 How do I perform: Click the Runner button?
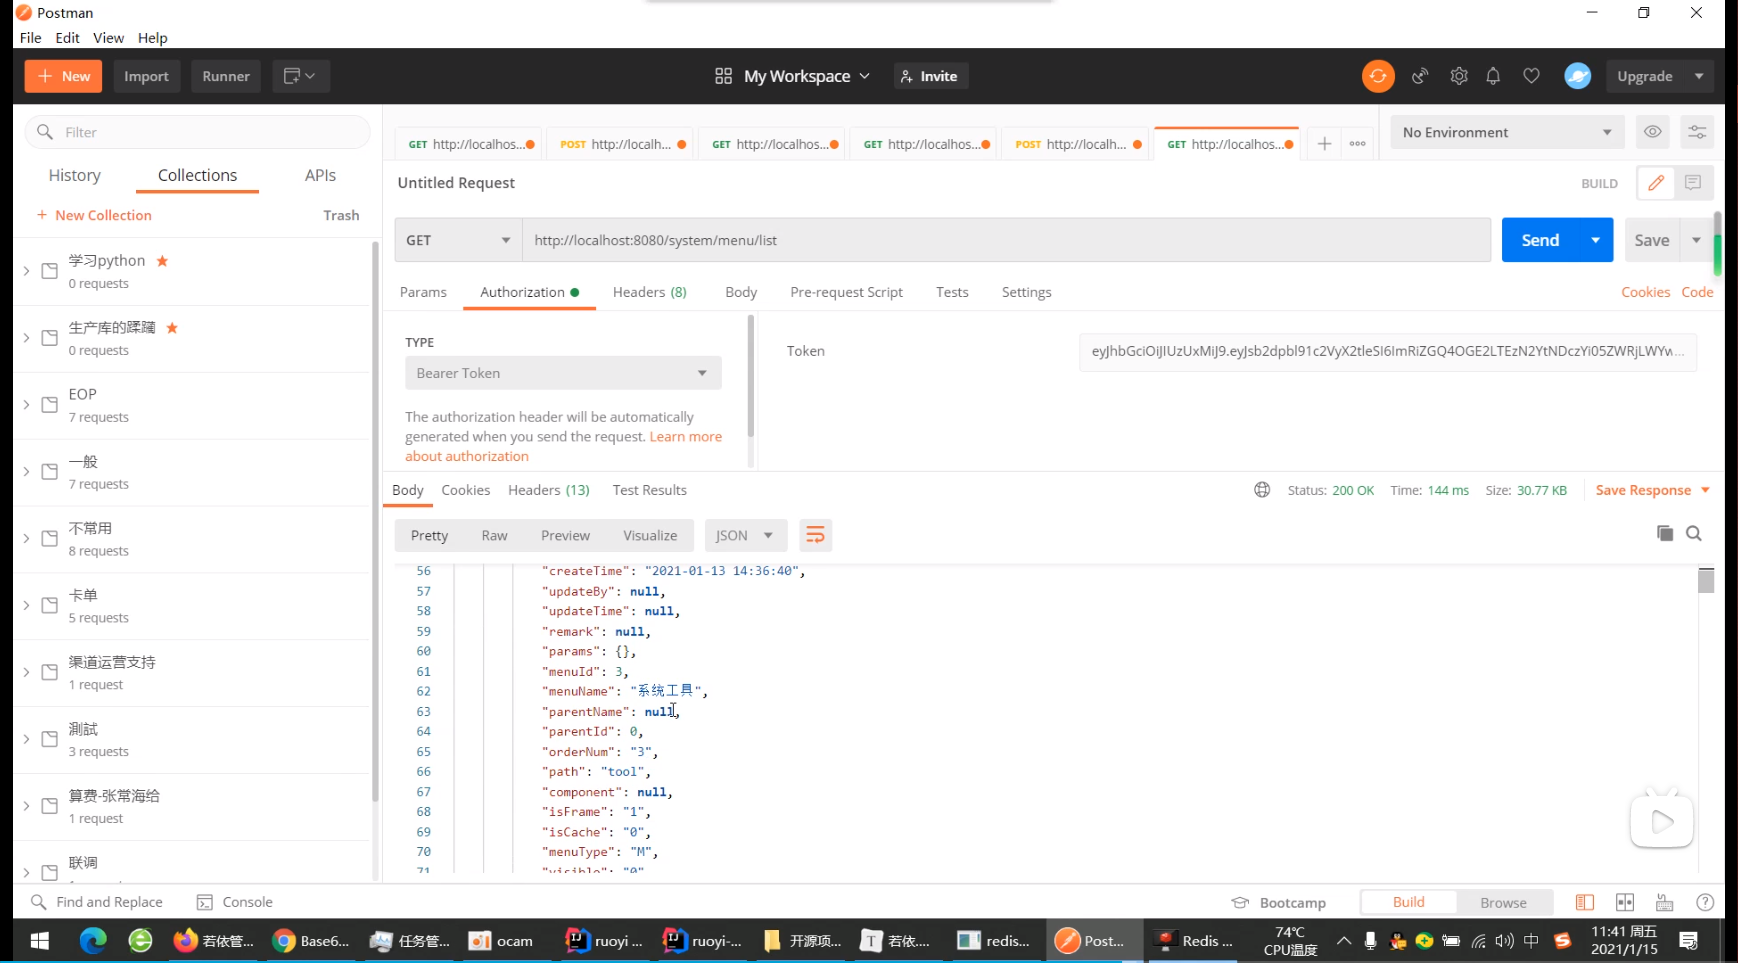(226, 76)
